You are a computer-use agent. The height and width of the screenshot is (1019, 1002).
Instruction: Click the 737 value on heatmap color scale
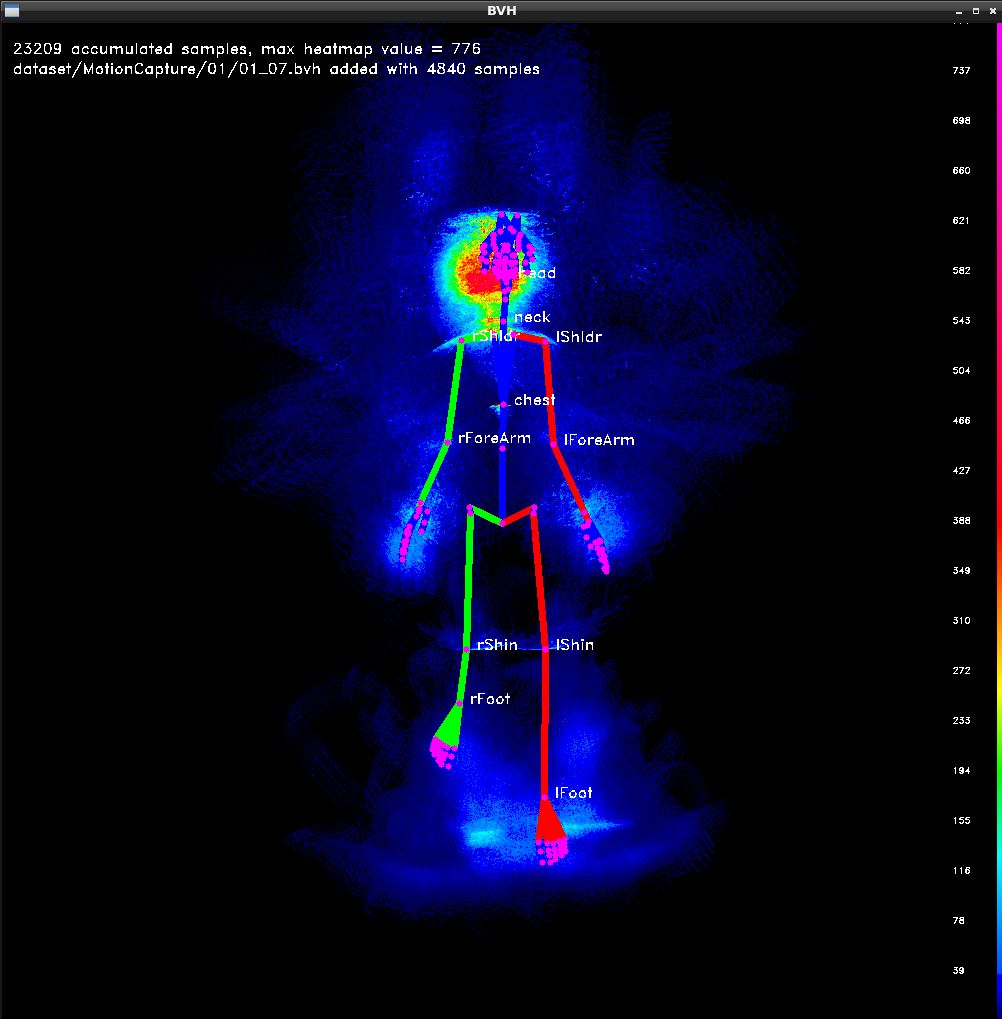pos(961,71)
